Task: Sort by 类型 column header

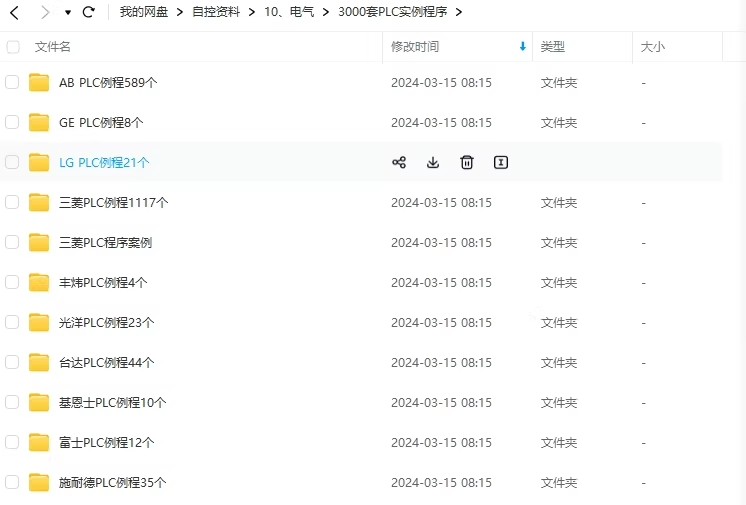Action: 552,47
